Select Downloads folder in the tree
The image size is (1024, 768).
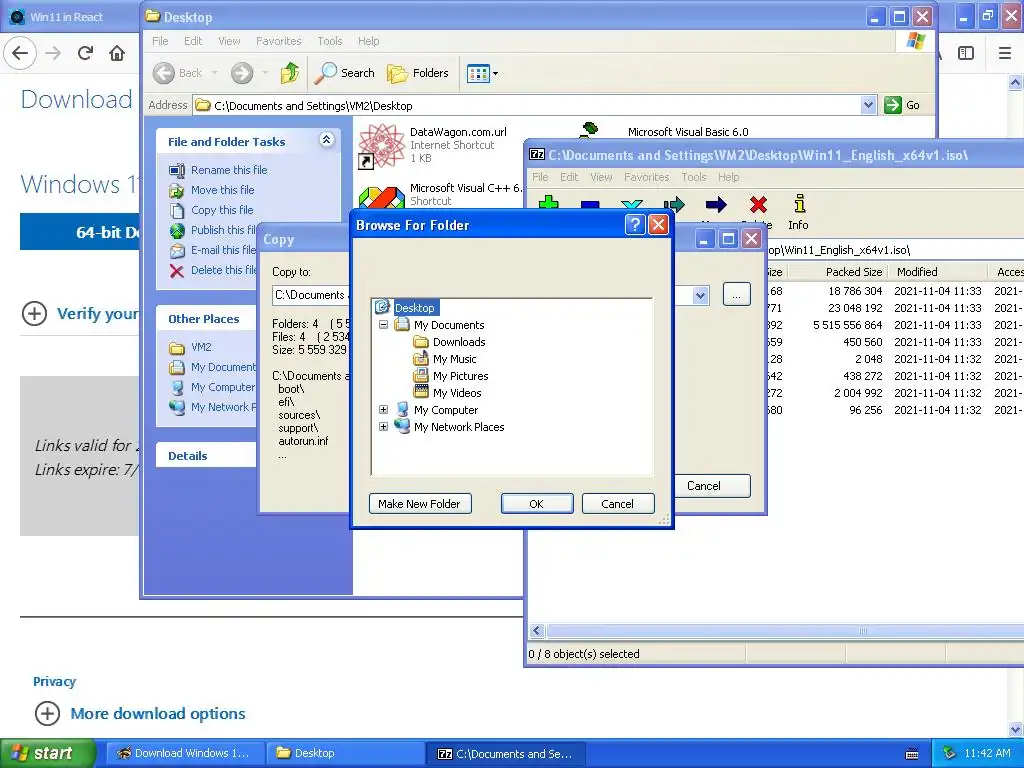click(450, 342)
